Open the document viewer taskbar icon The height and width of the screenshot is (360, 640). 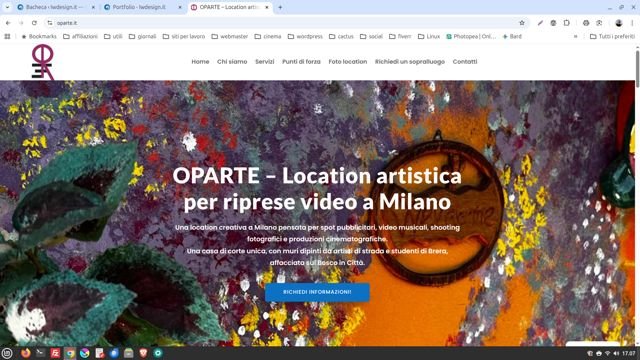(100, 353)
